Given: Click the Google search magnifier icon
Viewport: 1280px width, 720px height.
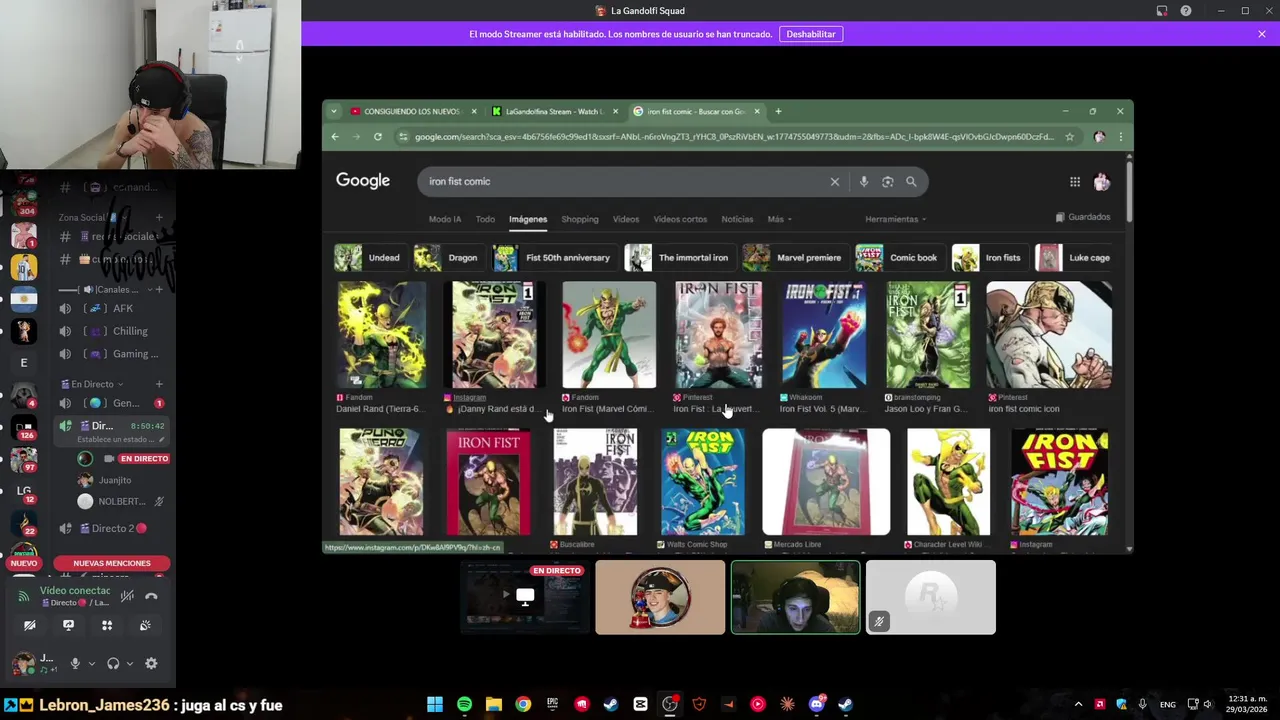Looking at the screenshot, I should 911,182.
